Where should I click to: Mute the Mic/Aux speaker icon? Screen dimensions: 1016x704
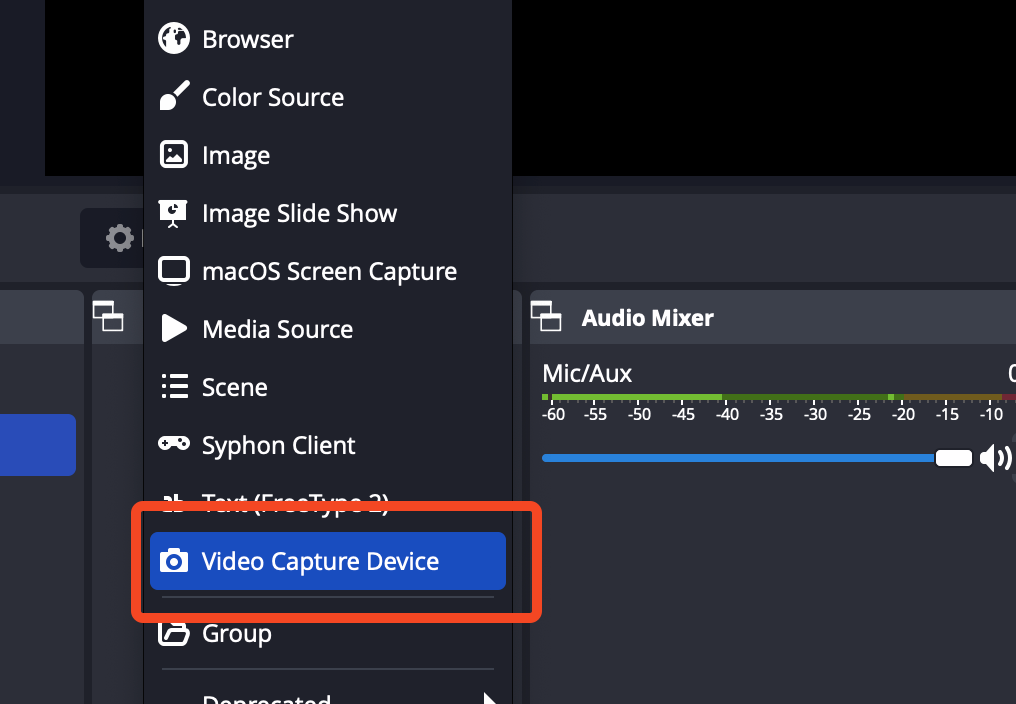pyautogui.click(x=994, y=458)
